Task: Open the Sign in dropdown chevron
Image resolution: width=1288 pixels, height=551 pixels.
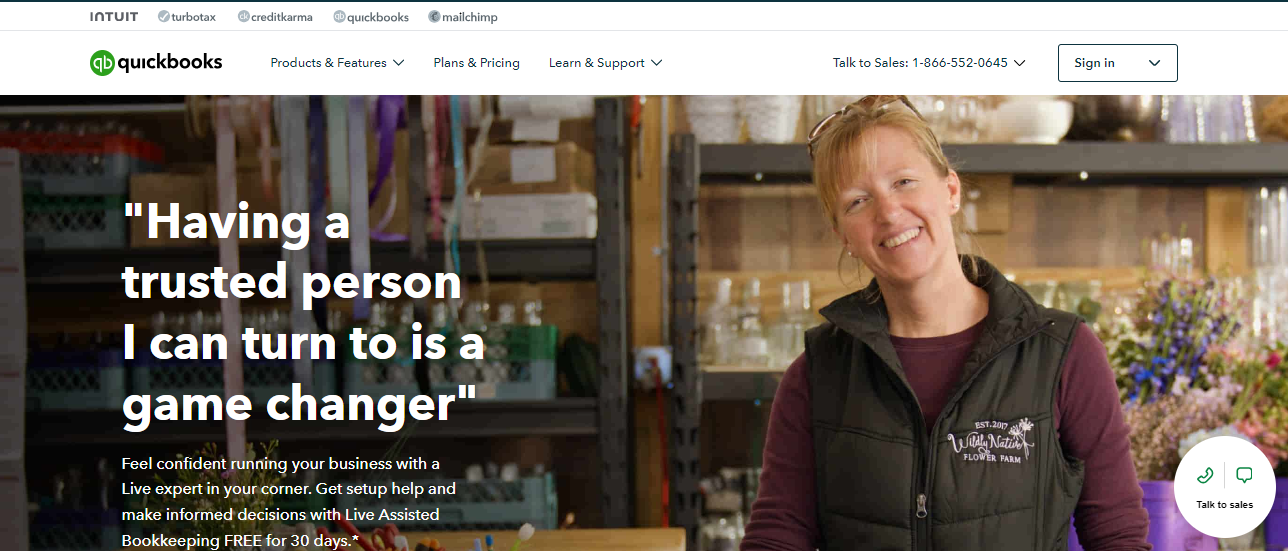Action: (x=1155, y=63)
